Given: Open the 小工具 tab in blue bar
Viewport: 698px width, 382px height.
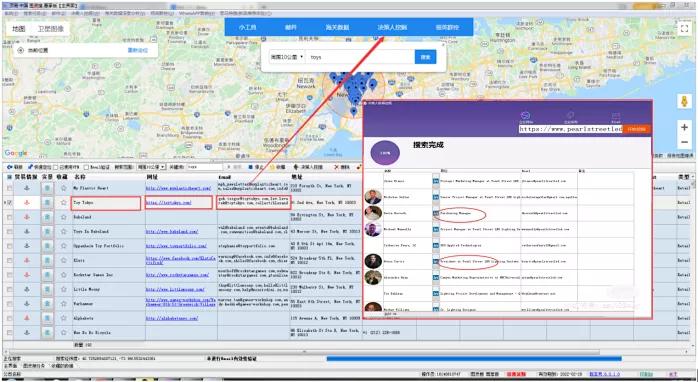Looking at the screenshot, I should tap(248, 28).
